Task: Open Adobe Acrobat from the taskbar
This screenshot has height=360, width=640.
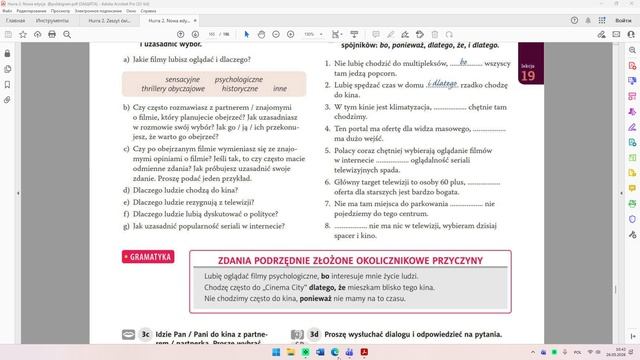Action: (x=364, y=352)
